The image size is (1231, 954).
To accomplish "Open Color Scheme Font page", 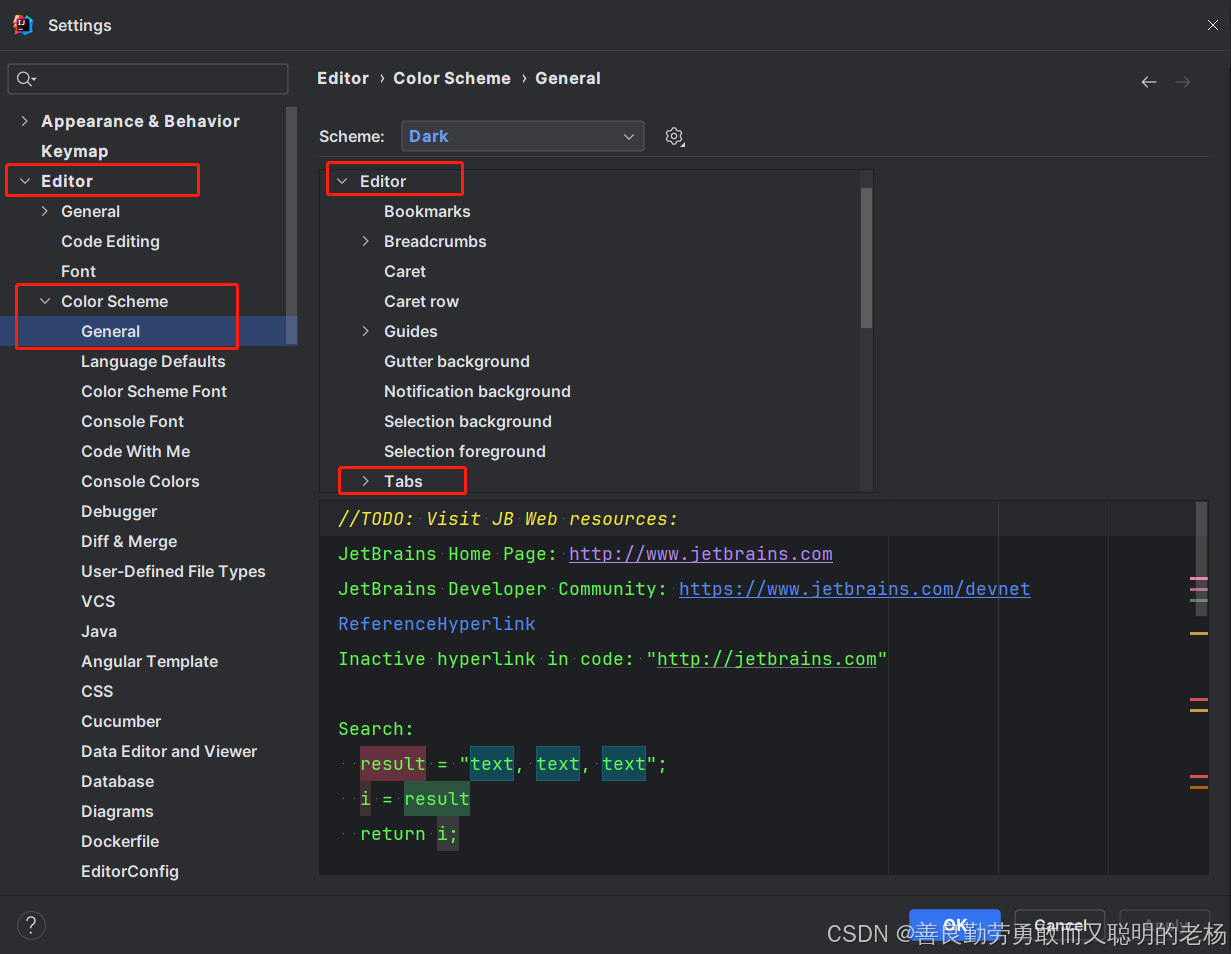I will [x=154, y=391].
